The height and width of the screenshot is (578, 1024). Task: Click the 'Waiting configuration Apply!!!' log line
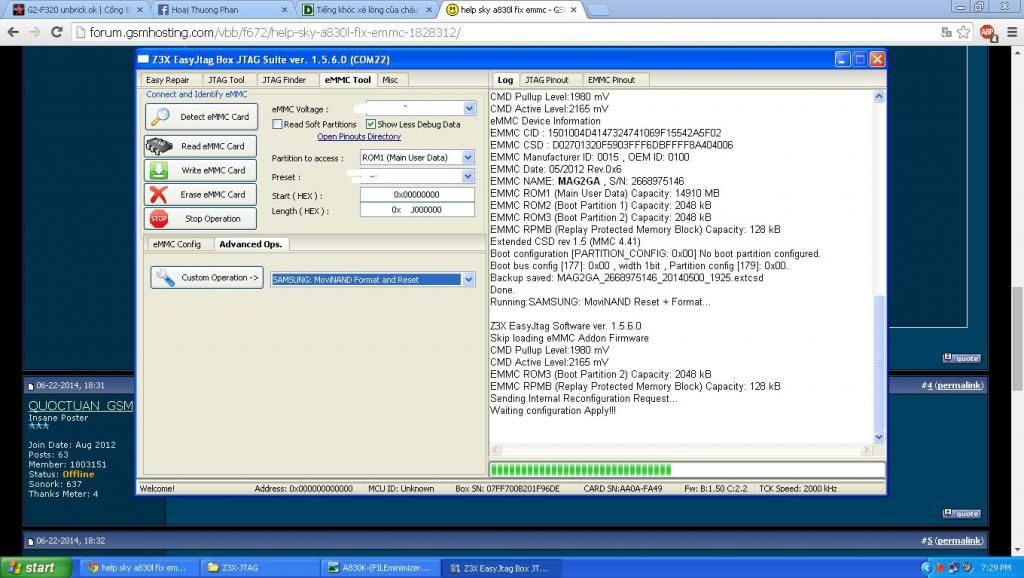(553, 411)
